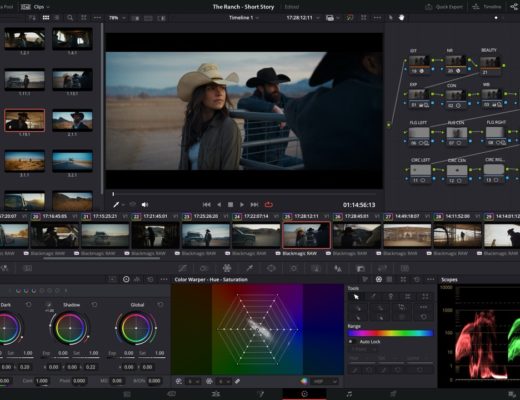Viewport: 520px width, 400px height.
Task: Toggle loop playback
Action: [269, 204]
